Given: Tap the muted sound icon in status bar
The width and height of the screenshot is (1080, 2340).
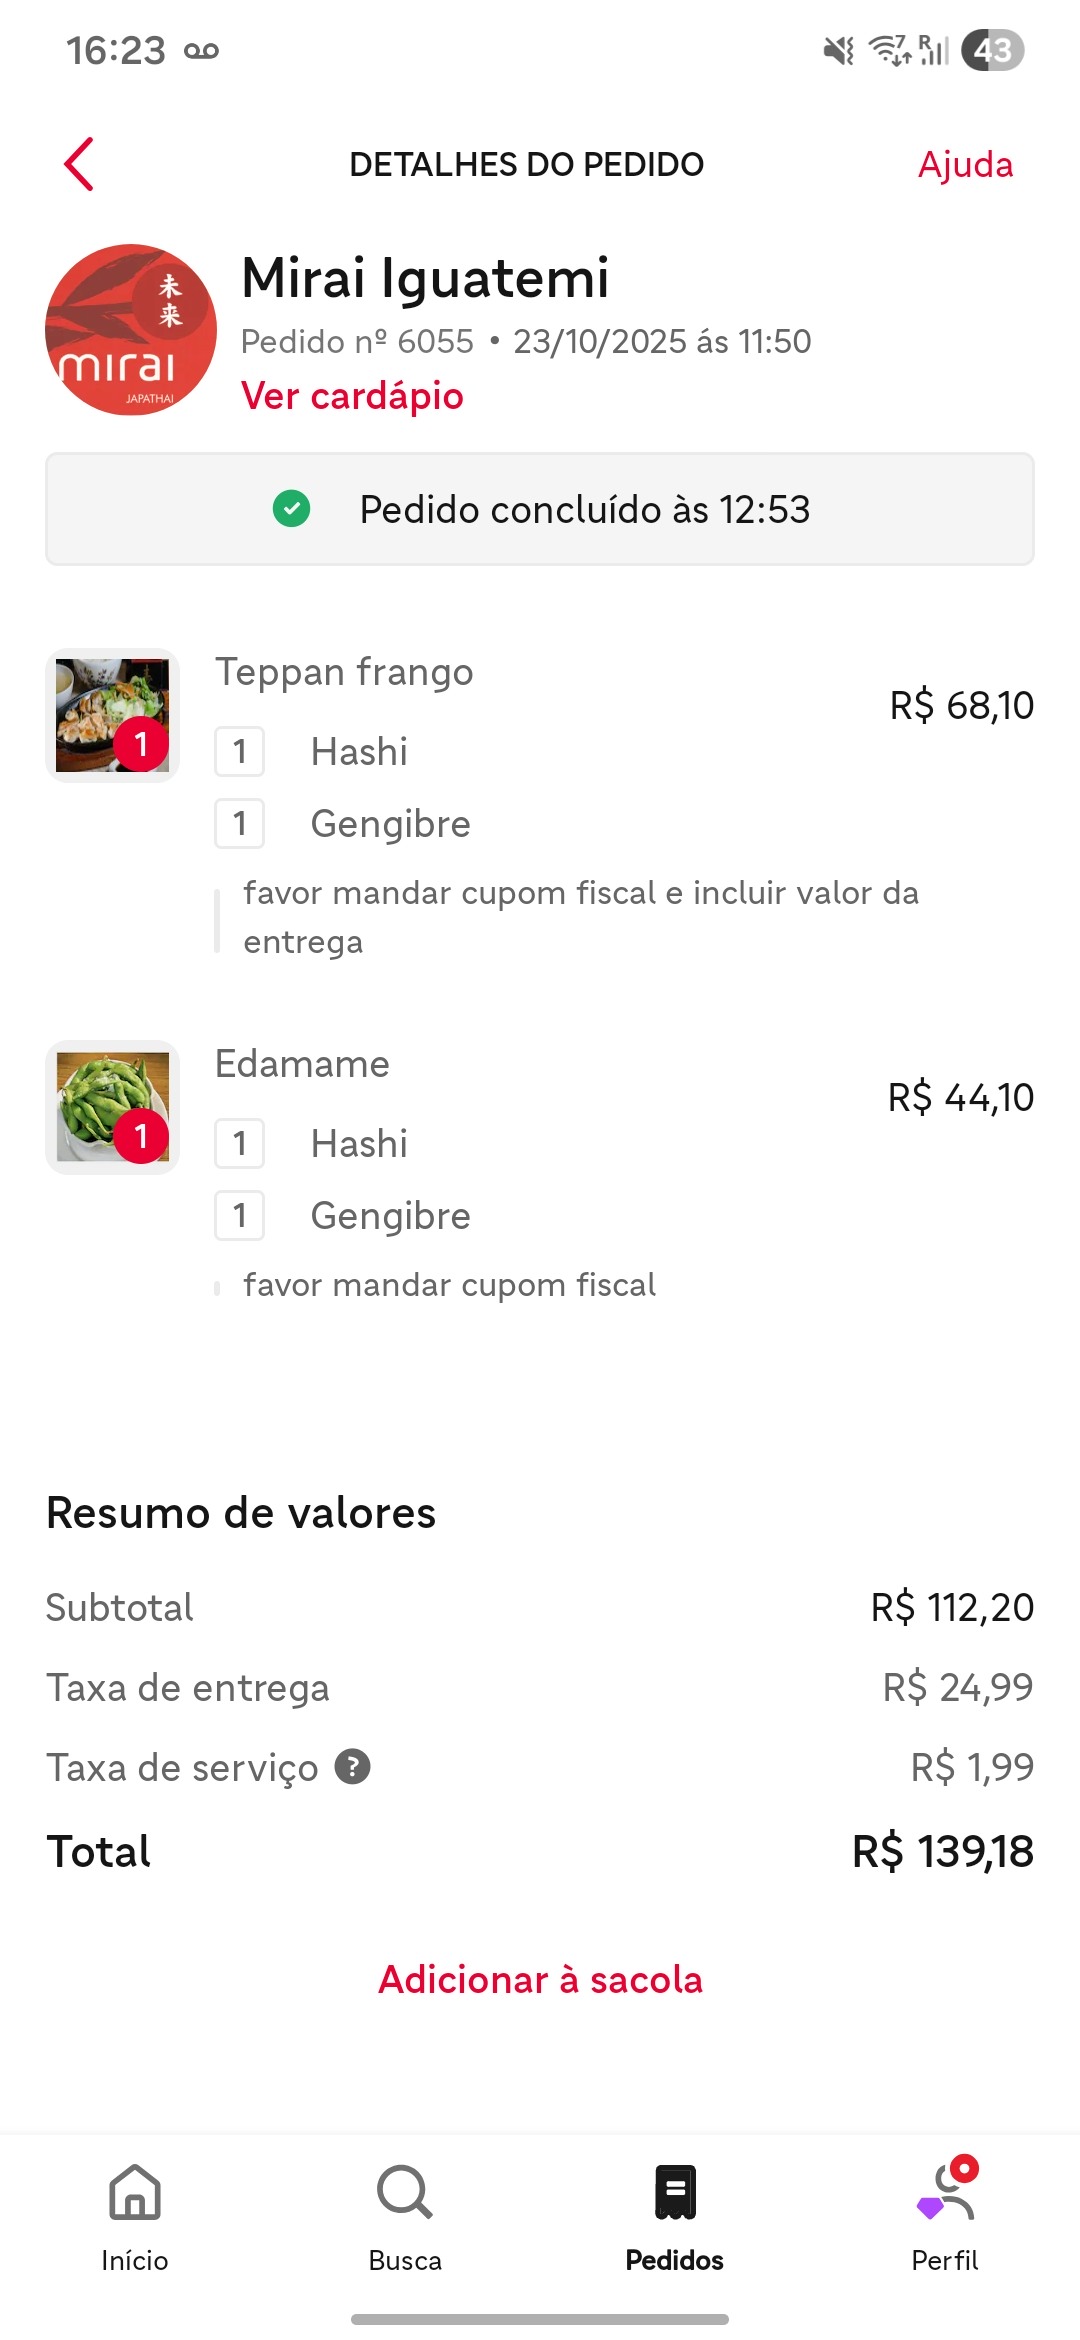Looking at the screenshot, I should (x=838, y=50).
